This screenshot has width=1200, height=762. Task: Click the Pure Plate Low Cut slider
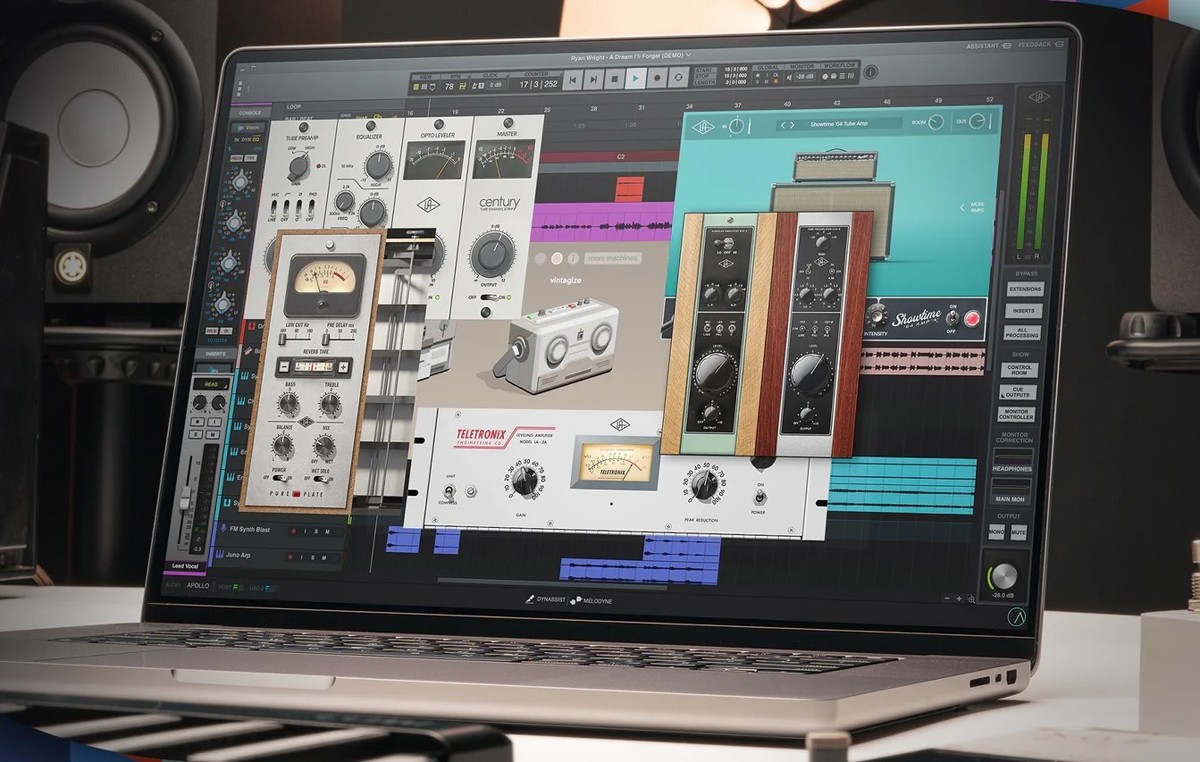(295, 339)
